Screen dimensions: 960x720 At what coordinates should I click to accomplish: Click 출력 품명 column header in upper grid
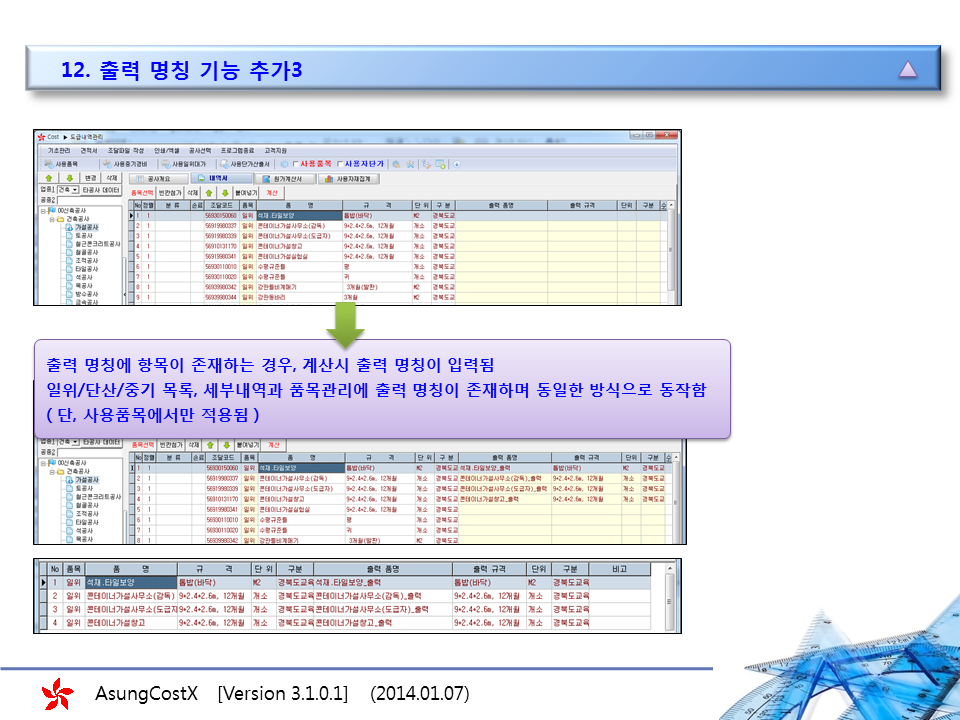click(501, 206)
